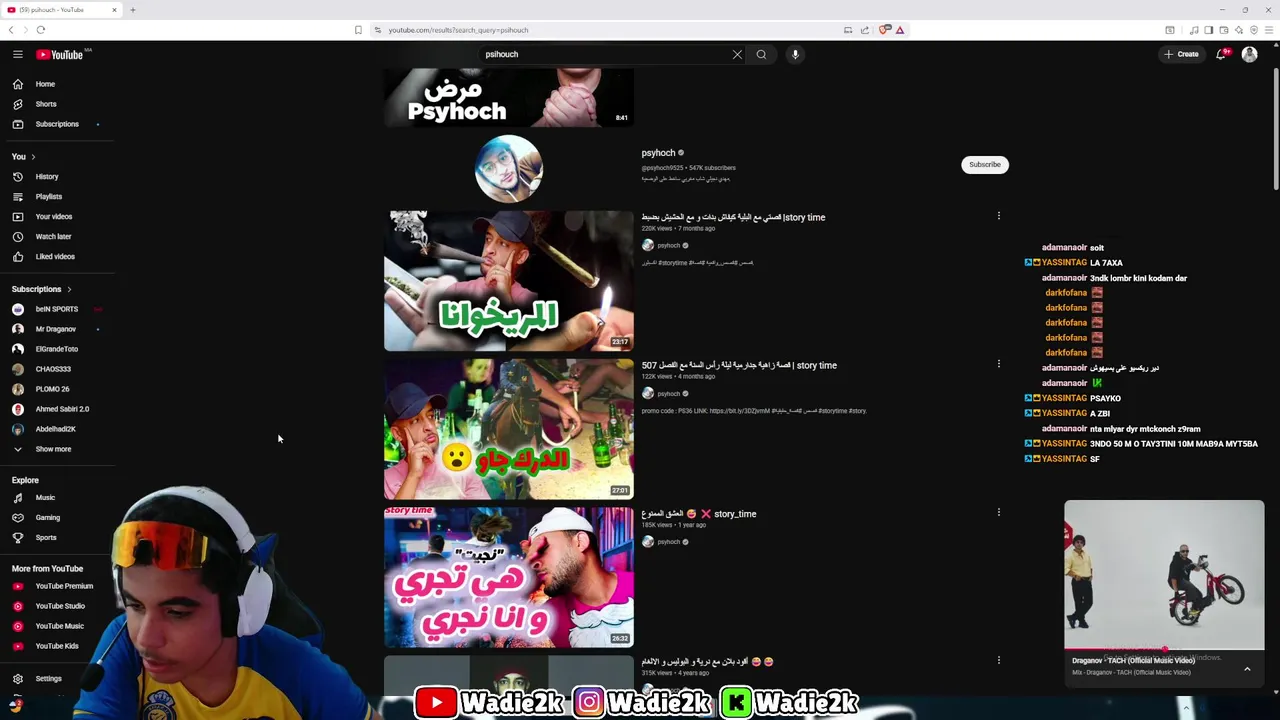Subscribe to the psyhoch channel

(984, 164)
